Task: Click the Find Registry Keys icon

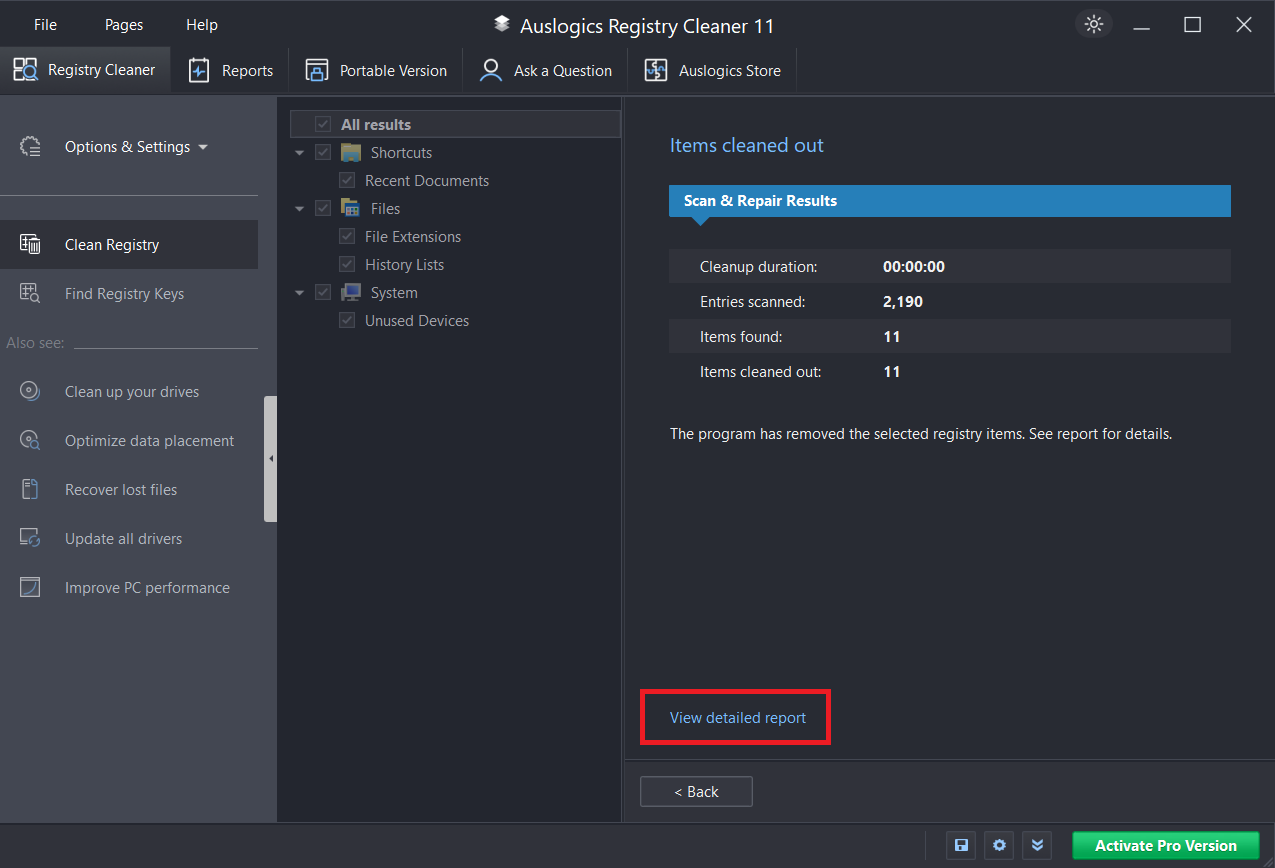Action: 30,294
